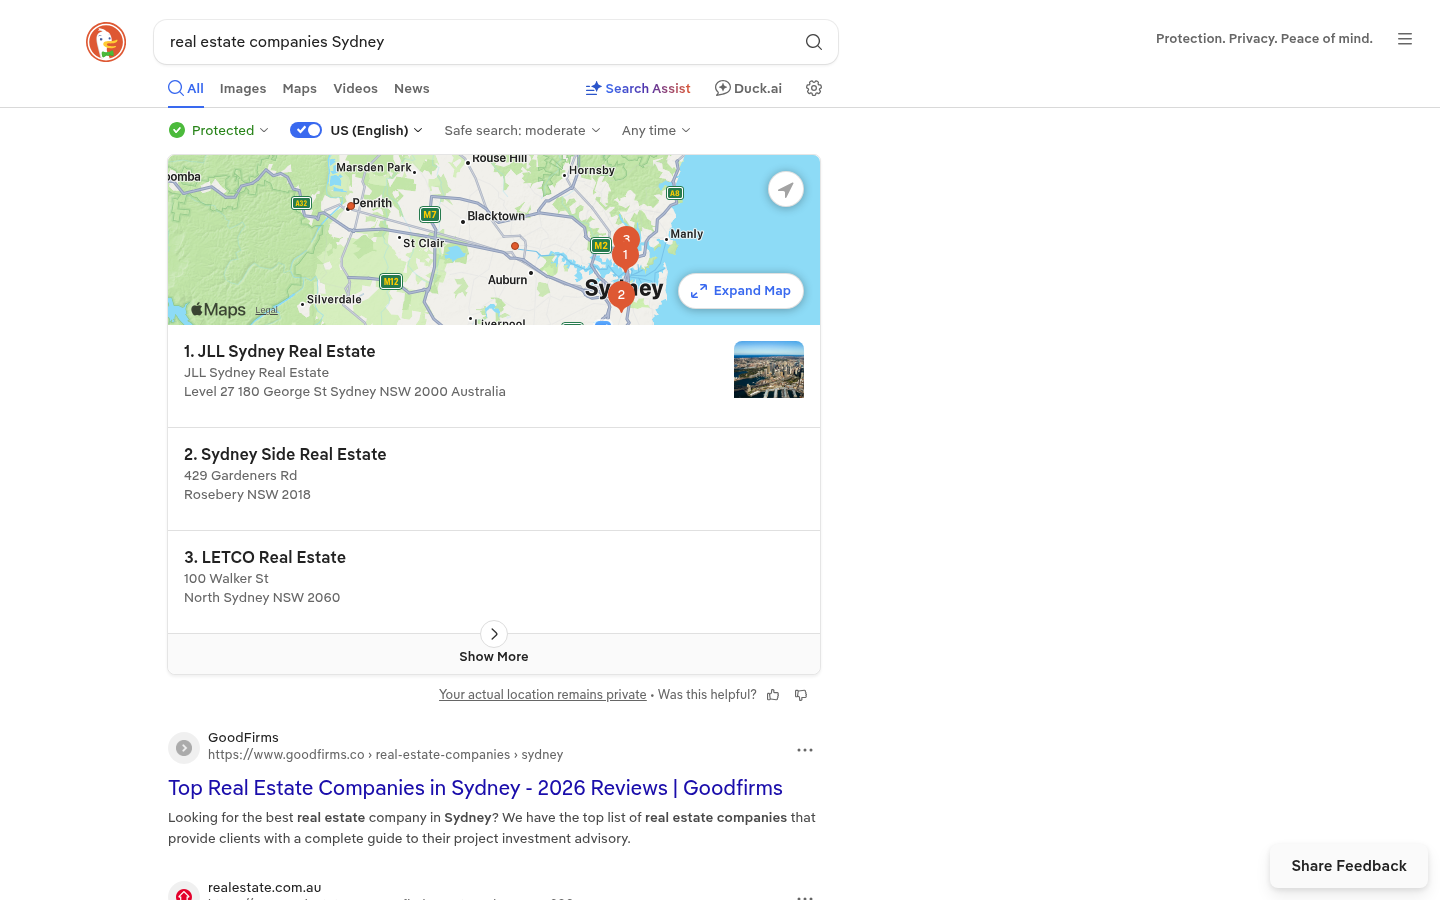The image size is (1440, 900).
Task: Switch to the Videos tab
Action: [356, 88]
